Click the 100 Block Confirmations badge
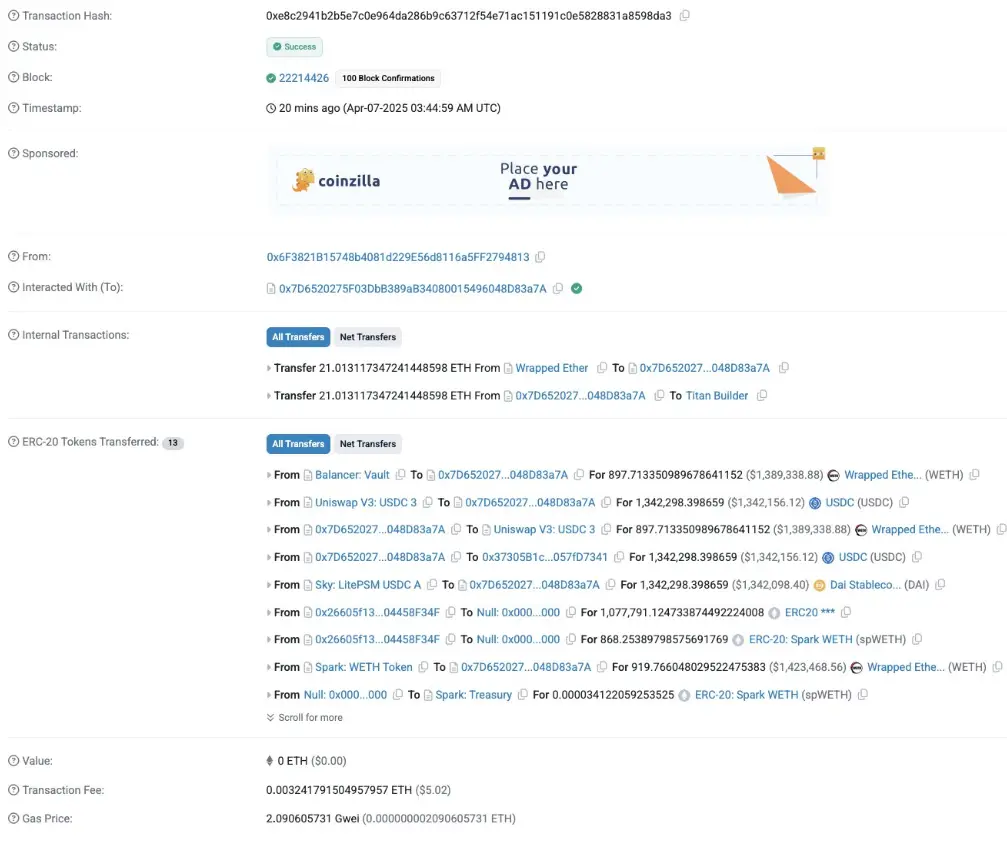This screenshot has width=1007, height=841. click(388, 78)
